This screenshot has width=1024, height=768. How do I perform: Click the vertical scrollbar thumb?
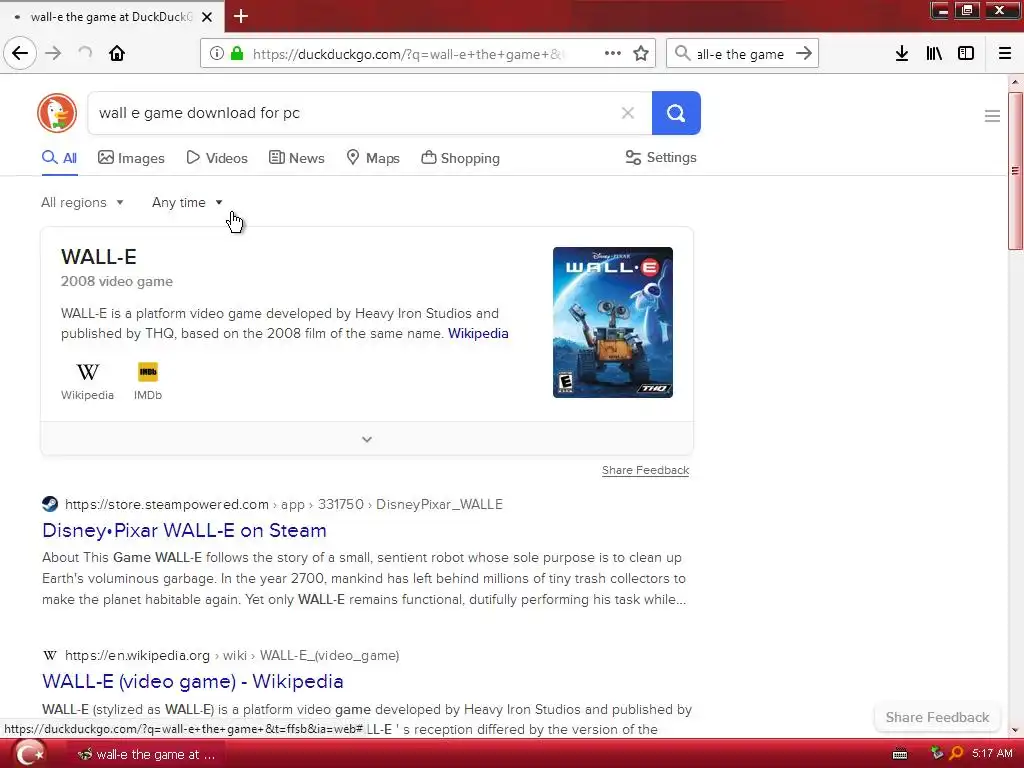1015,170
